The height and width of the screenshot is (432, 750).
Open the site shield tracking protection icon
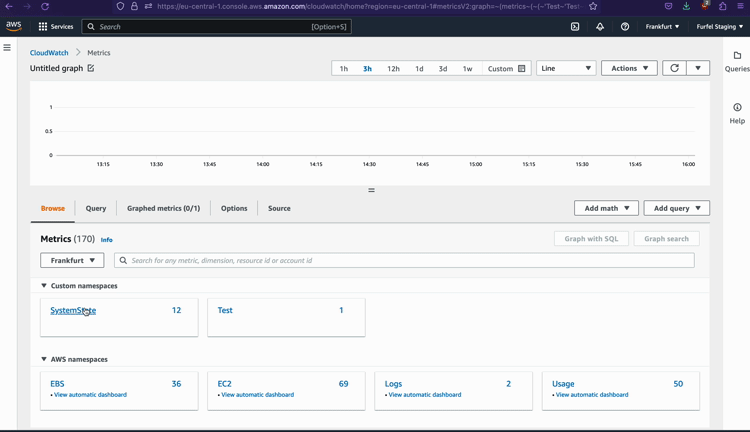point(120,6)
